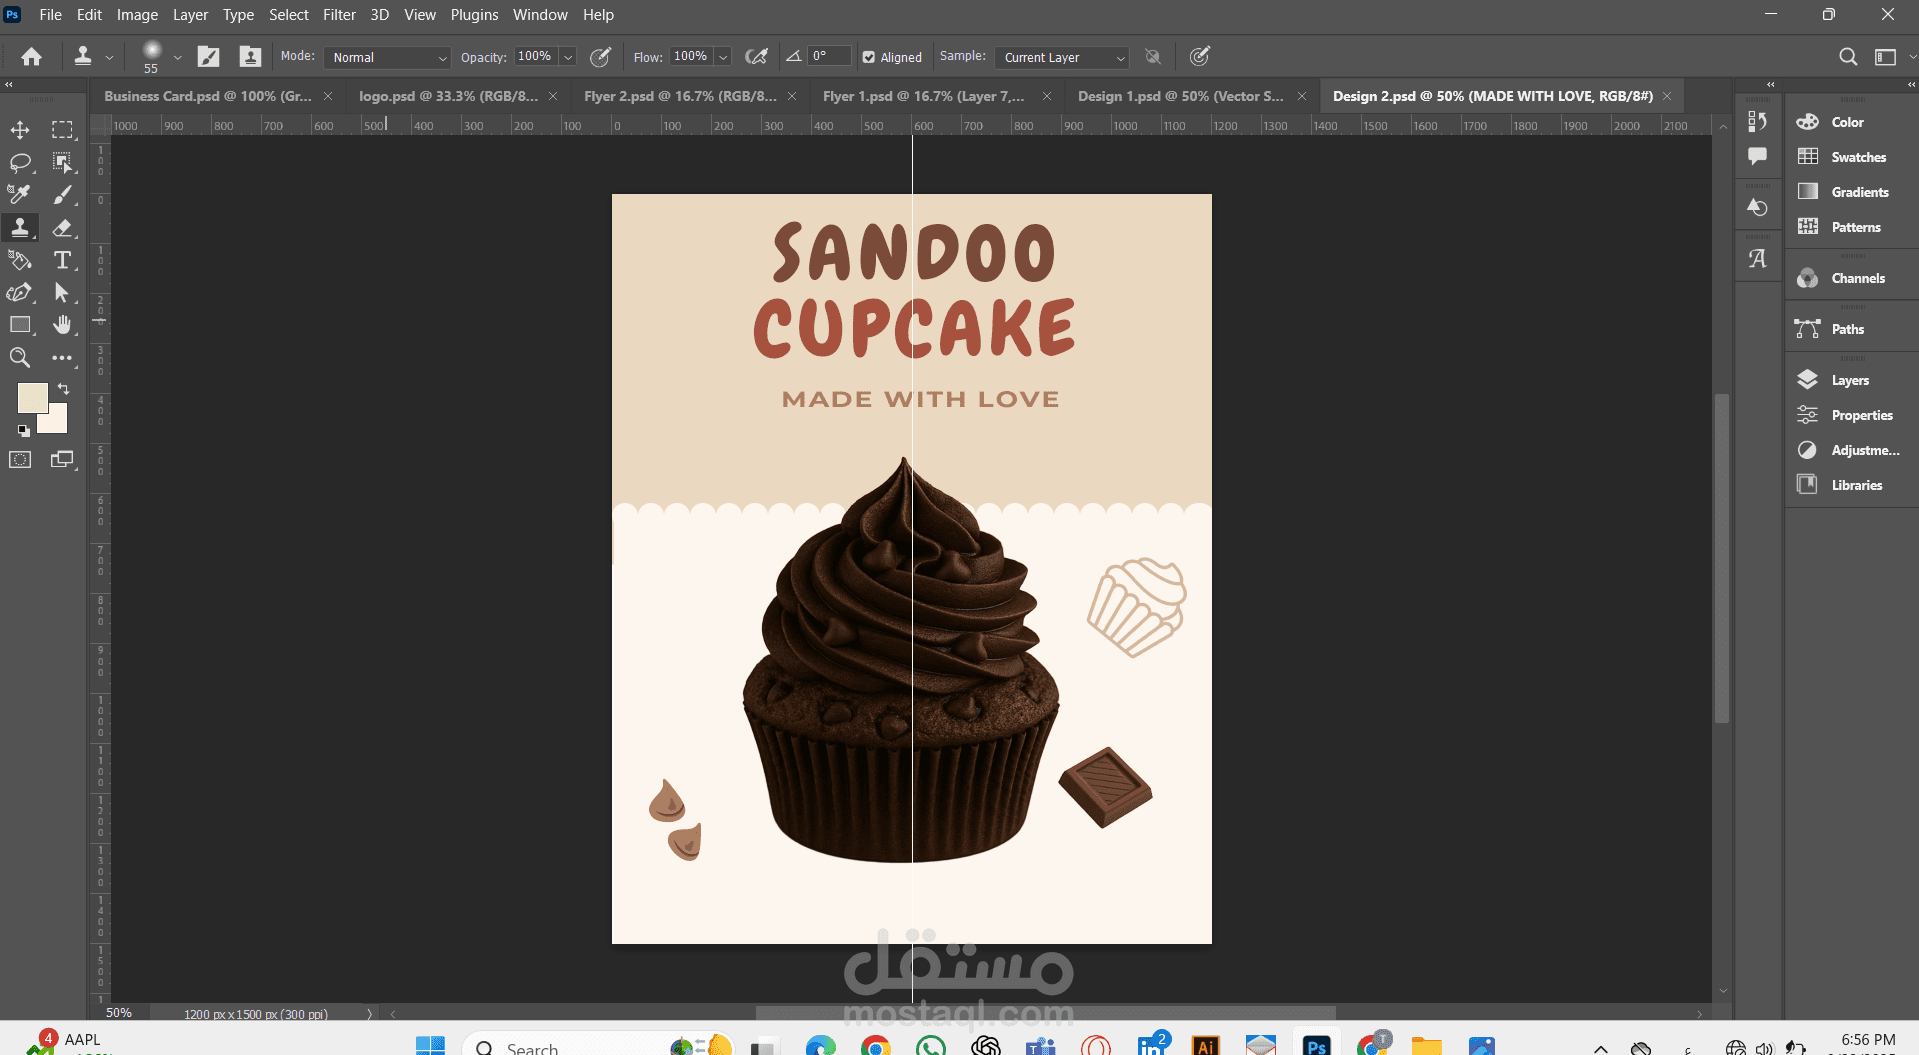The image size is (1919, 1055).
Task: Select the Move tool
Action: pyautogui.click(x=20, y=130)
